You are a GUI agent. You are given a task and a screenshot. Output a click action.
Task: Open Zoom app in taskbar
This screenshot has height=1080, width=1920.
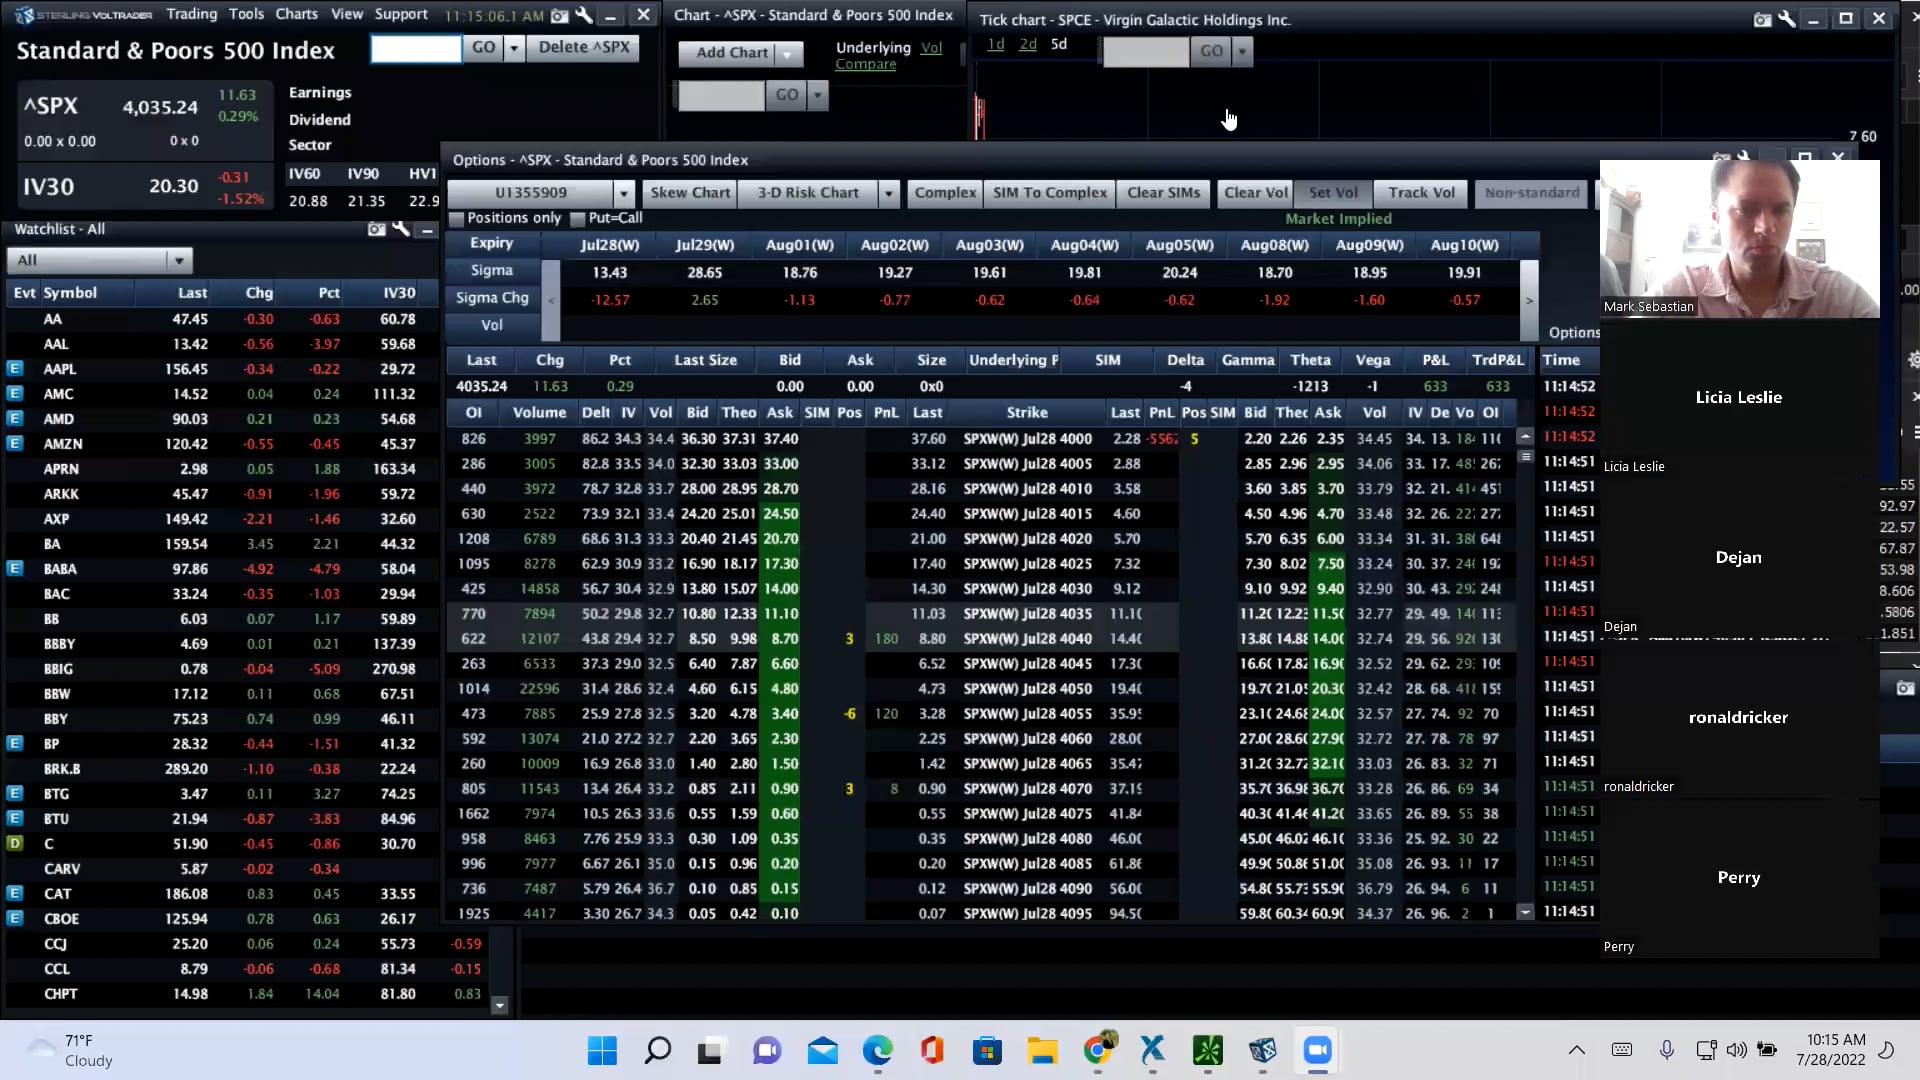[x=1317, y=1050]
